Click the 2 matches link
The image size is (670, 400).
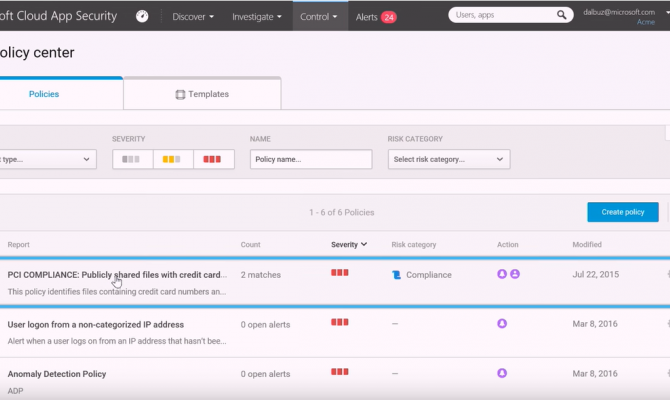261,275
